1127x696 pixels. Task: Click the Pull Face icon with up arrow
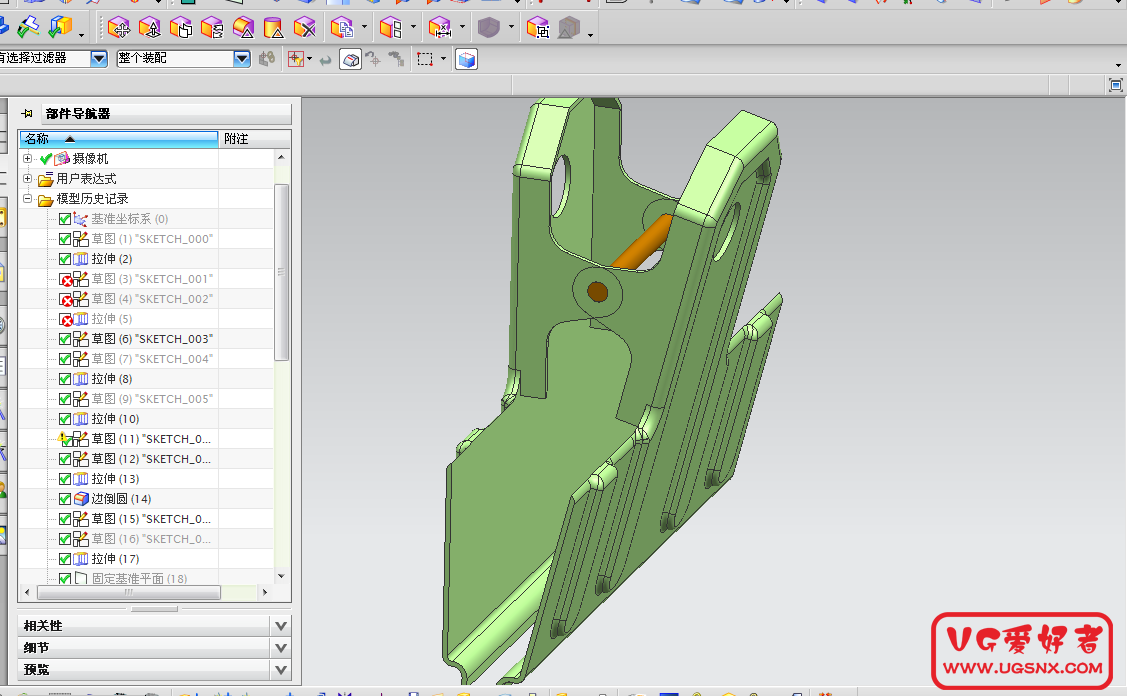tap(150, 28)
